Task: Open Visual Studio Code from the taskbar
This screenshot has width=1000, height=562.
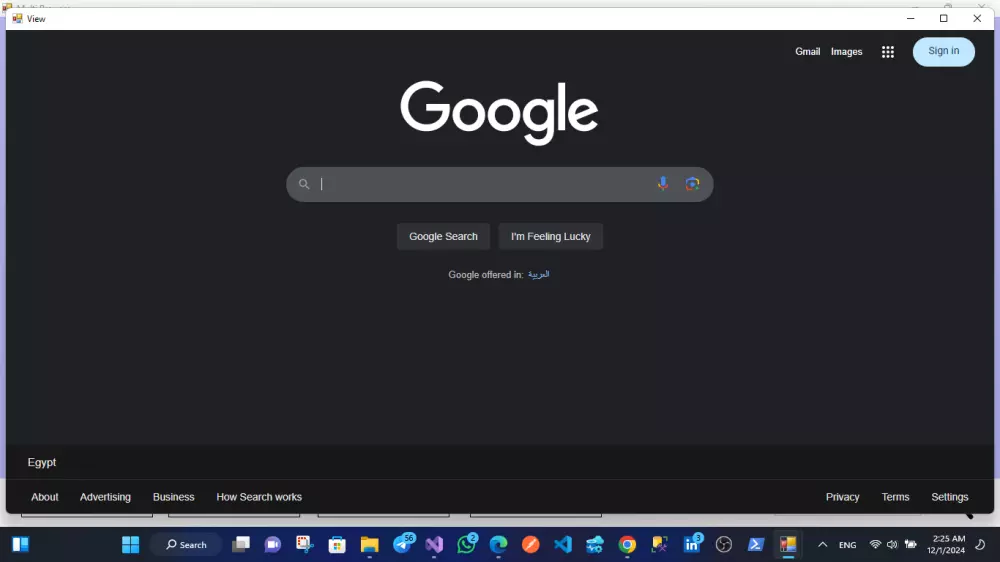Action: coord(563,545)
